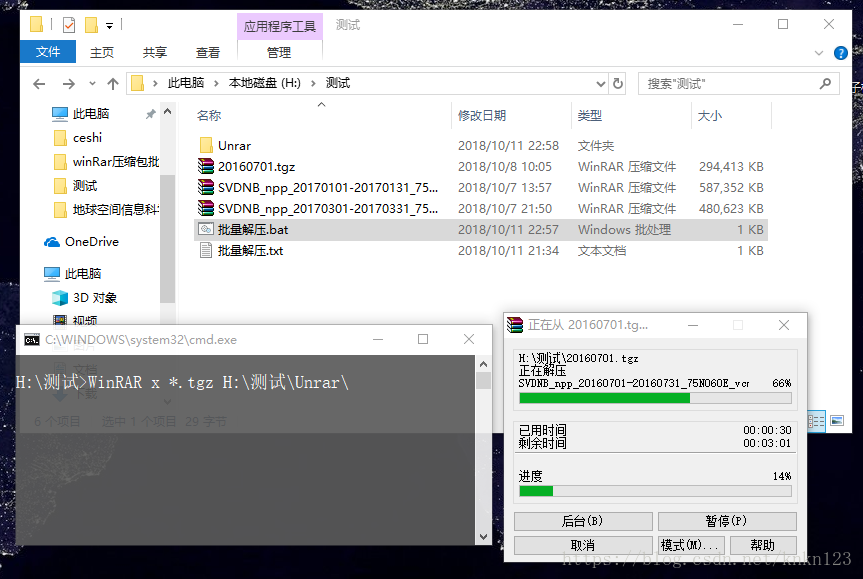Maximize the cmd.exe window

(423, 339)
